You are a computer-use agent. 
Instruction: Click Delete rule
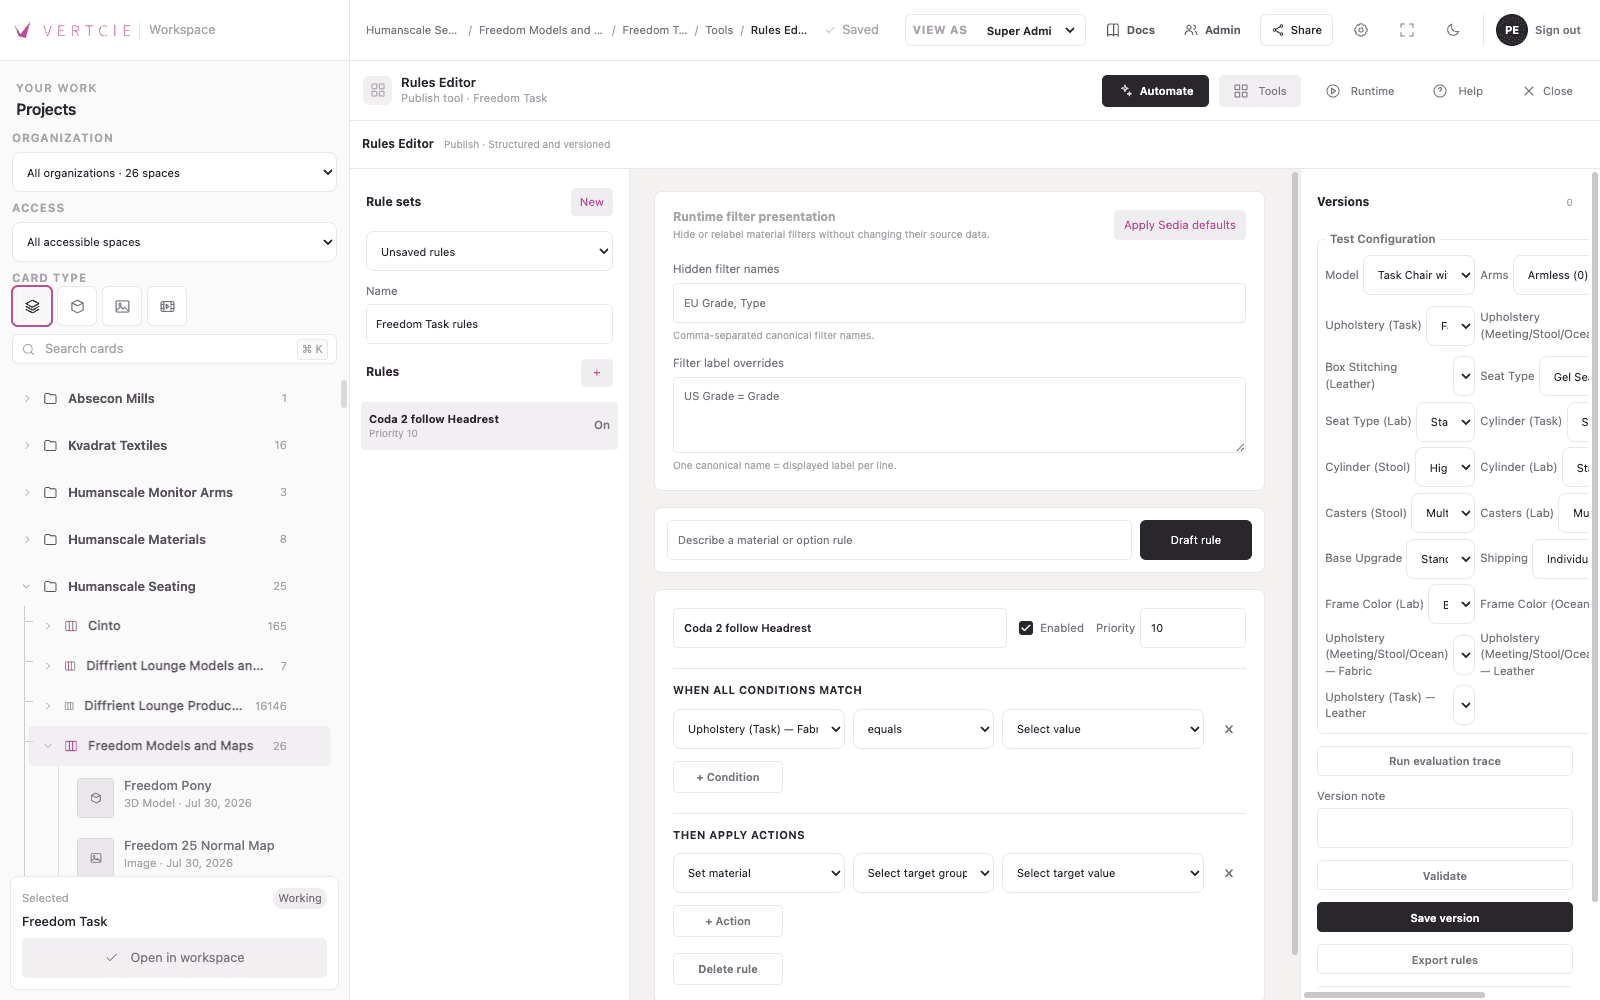[x=728, y=969]
